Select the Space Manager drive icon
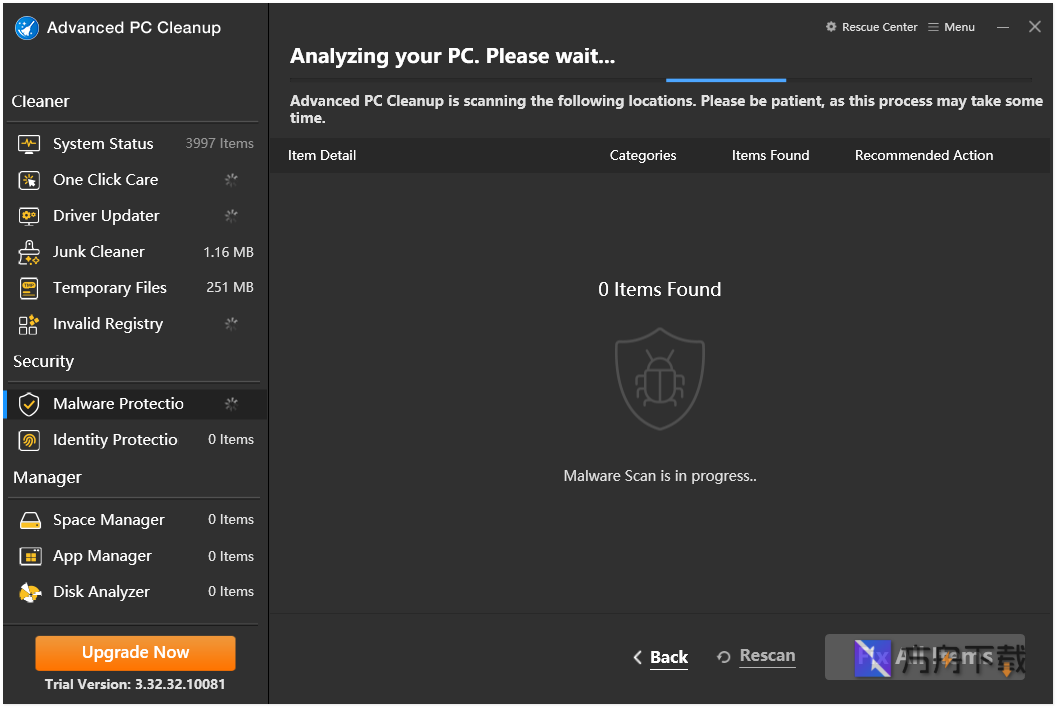This screenshot has width=1057, height=708. [x=30, y=521]
